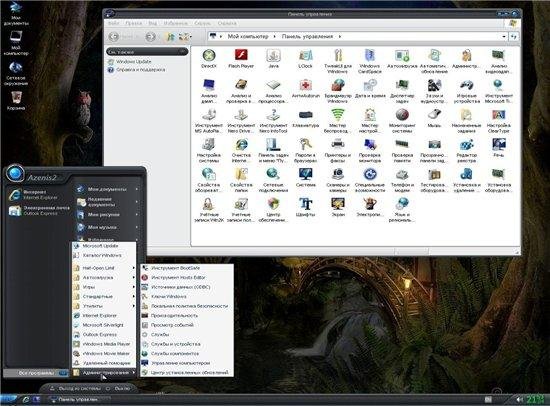Expand the Игры programs folder
Viewport: 550px width, 406px height.
tap(104, 287)
